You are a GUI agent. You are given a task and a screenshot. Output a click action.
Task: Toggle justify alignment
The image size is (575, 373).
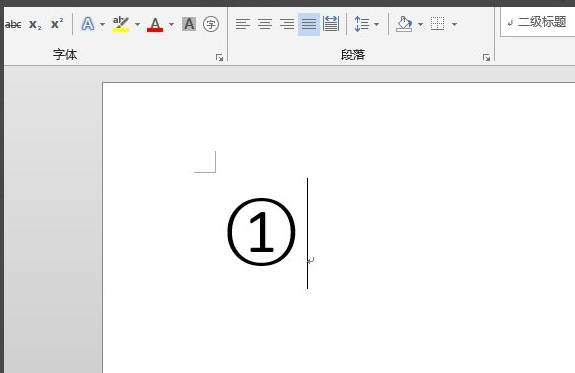(x=309, y=24)
